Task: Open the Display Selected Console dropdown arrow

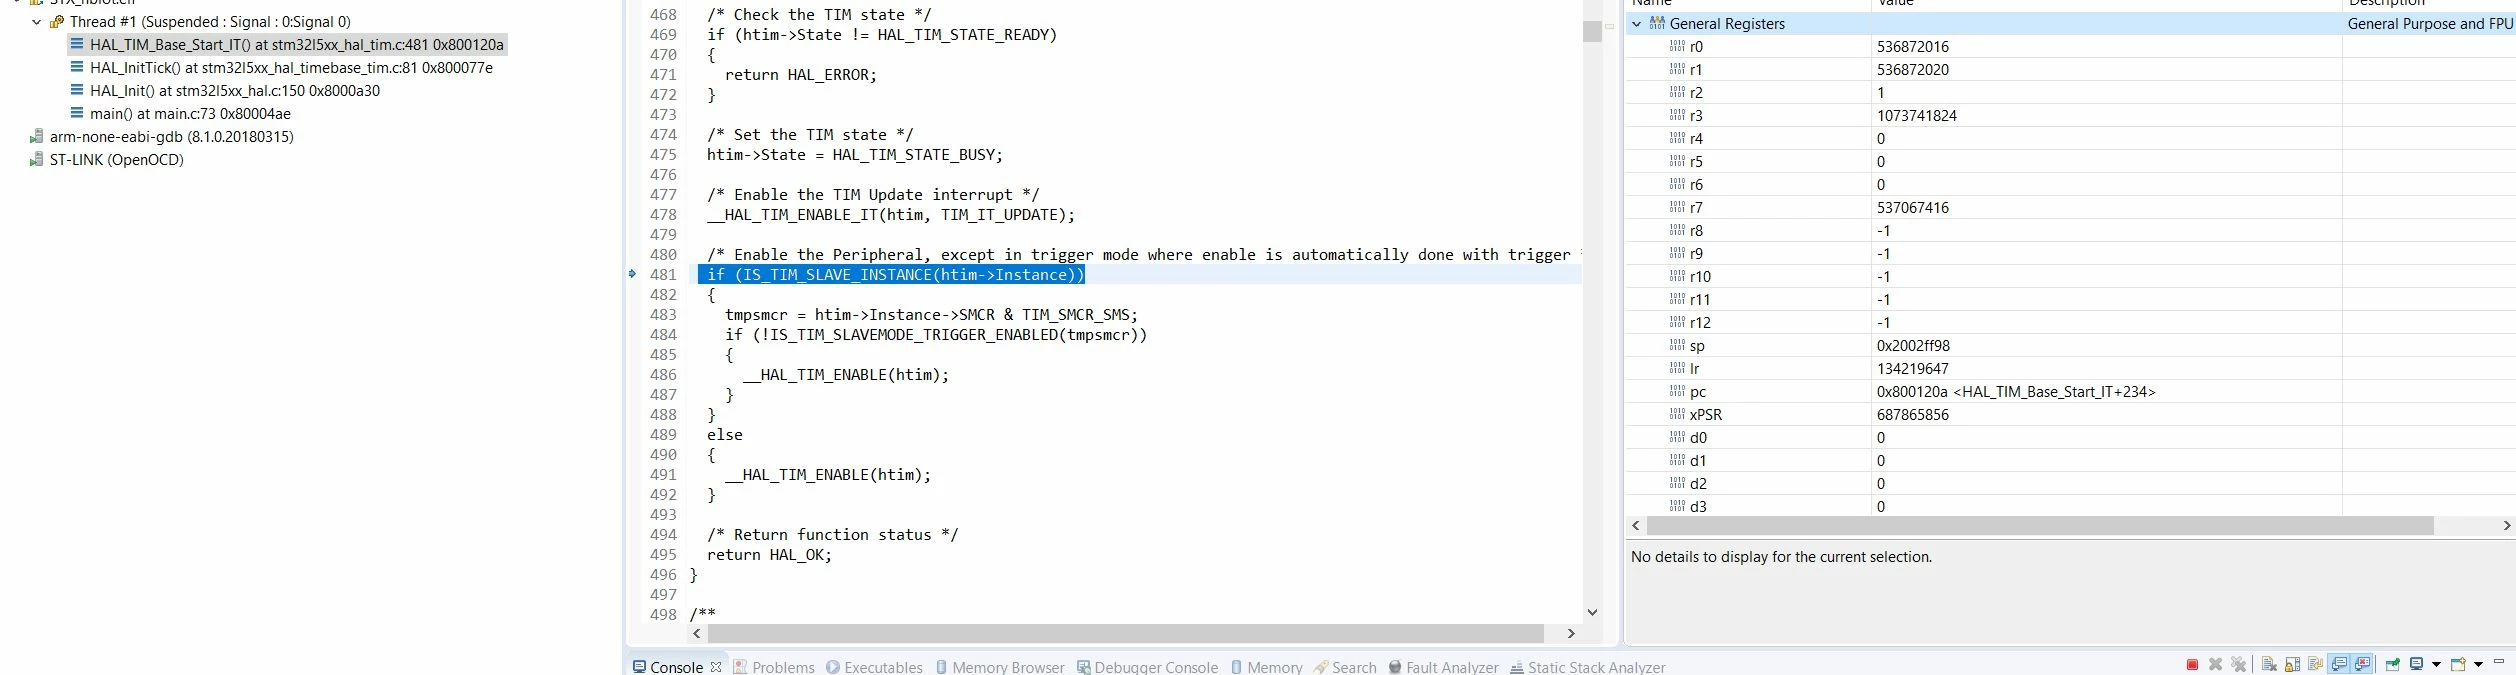Action: (x=2436, y=664)
